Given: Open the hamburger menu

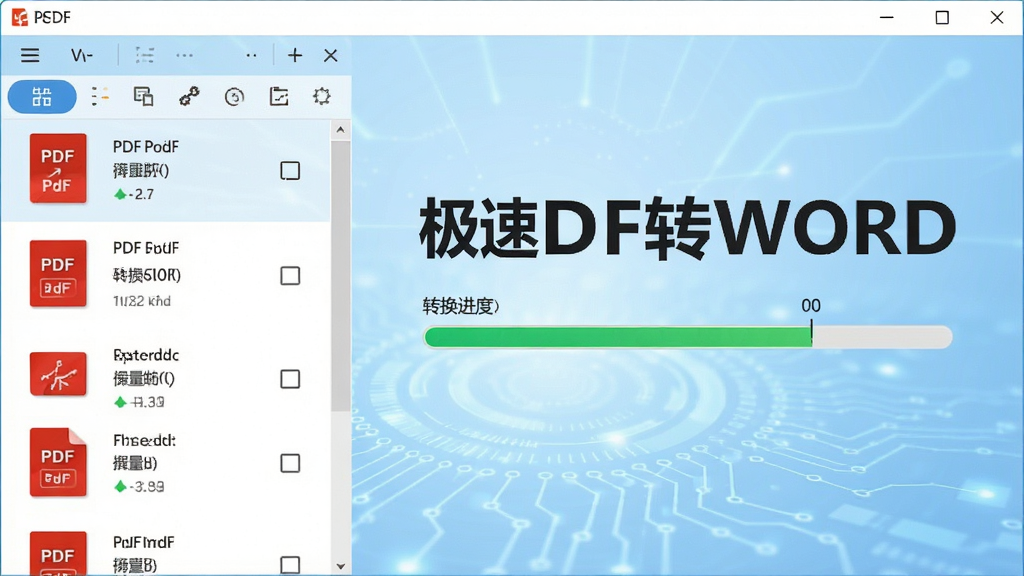Looking at the screenshot, I should pyautogui.click(x=30, y=56).
